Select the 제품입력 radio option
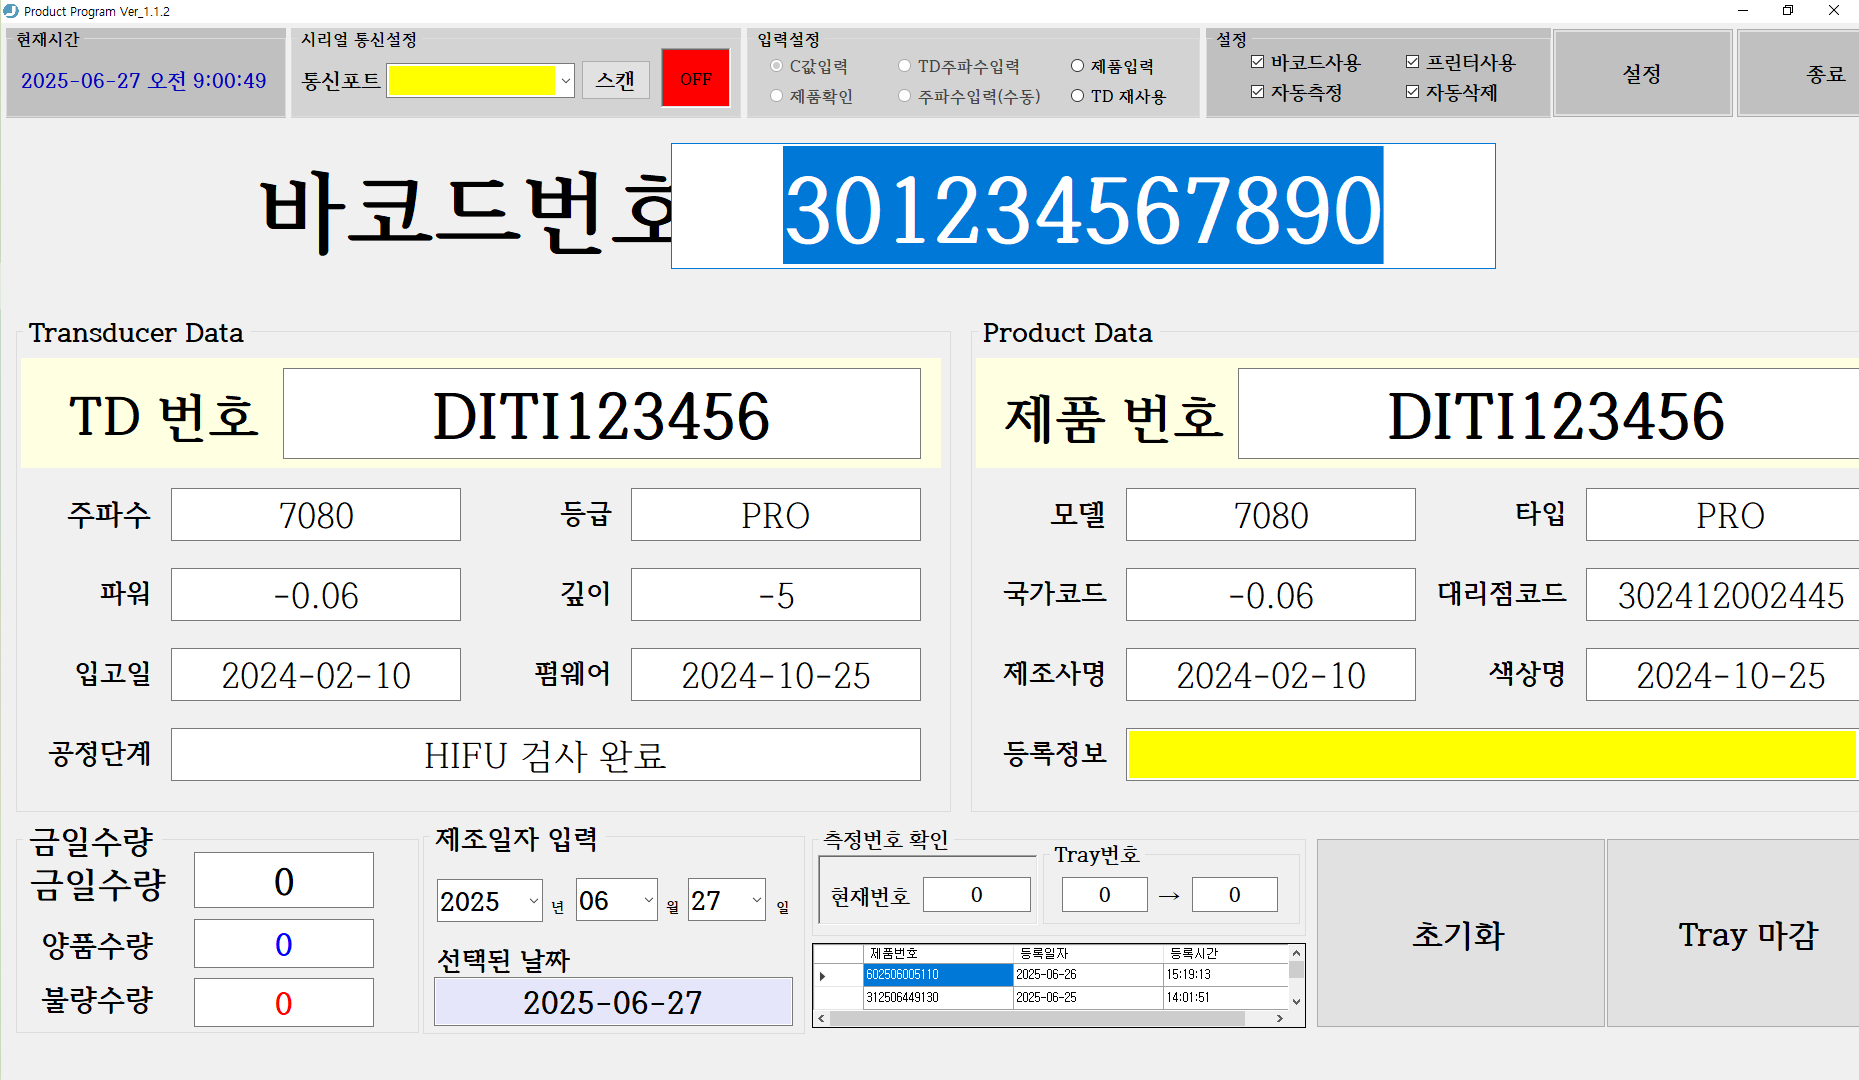The height and width of the screenshot is (1080, 1859). pyautogui.click(x=1077, y=66)
